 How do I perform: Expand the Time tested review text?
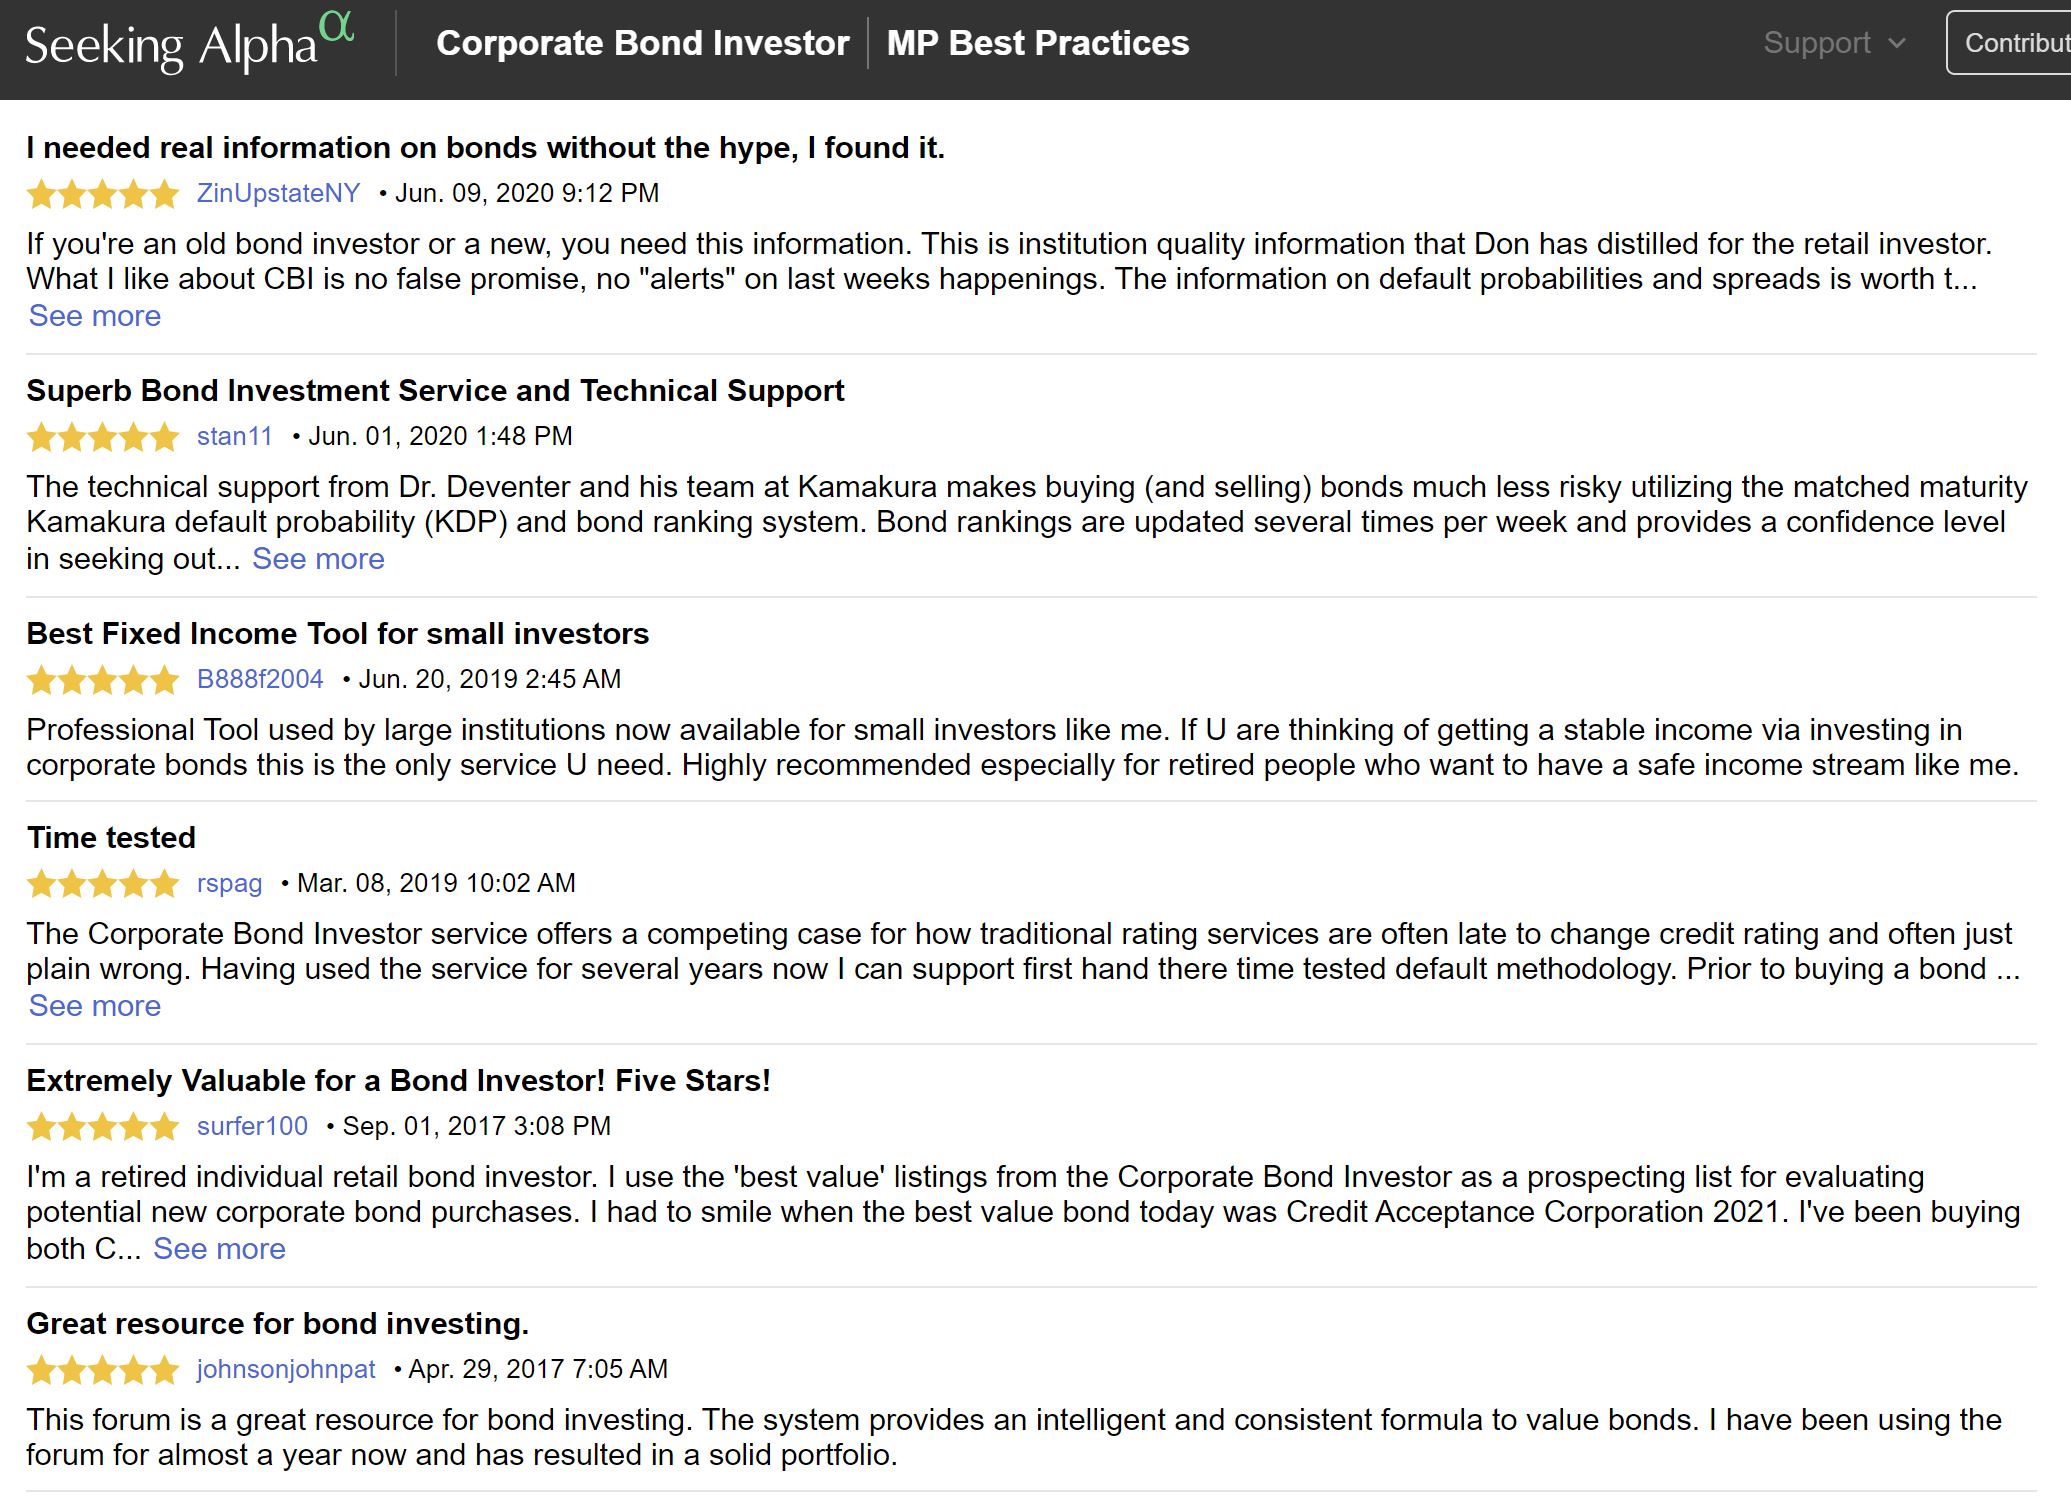pyautogui.click(x=95, y=1006)
